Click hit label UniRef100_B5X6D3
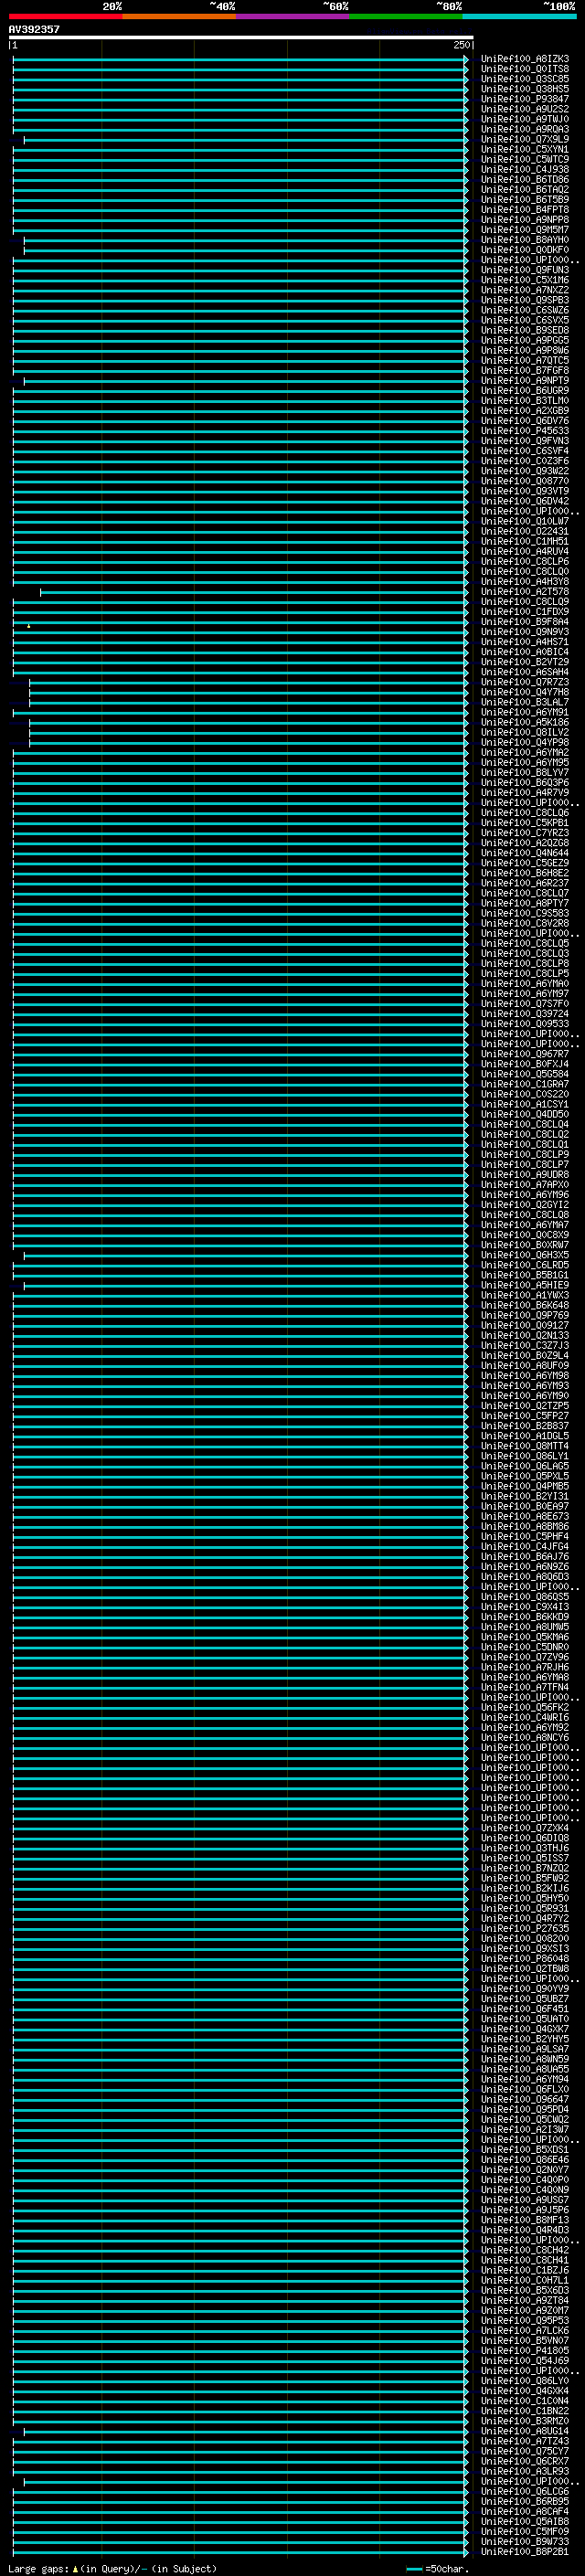The image size is (585, 2576). point(525,2290)
